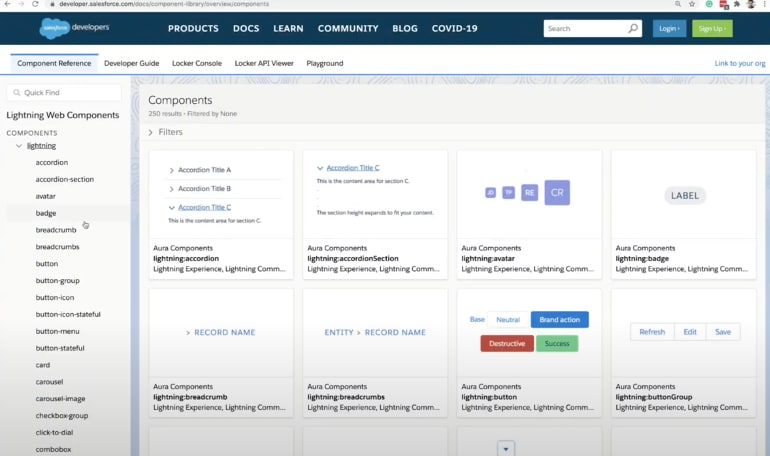Viewport: 770px width, 456px height.
Task: Click the Success button preview
Action: [557, 344]
